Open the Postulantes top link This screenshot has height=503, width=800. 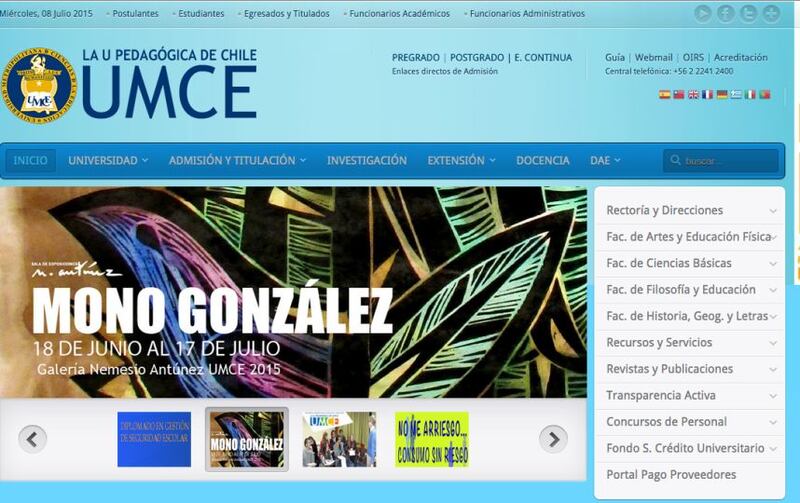pyautogui.click(x=135, y=14)
